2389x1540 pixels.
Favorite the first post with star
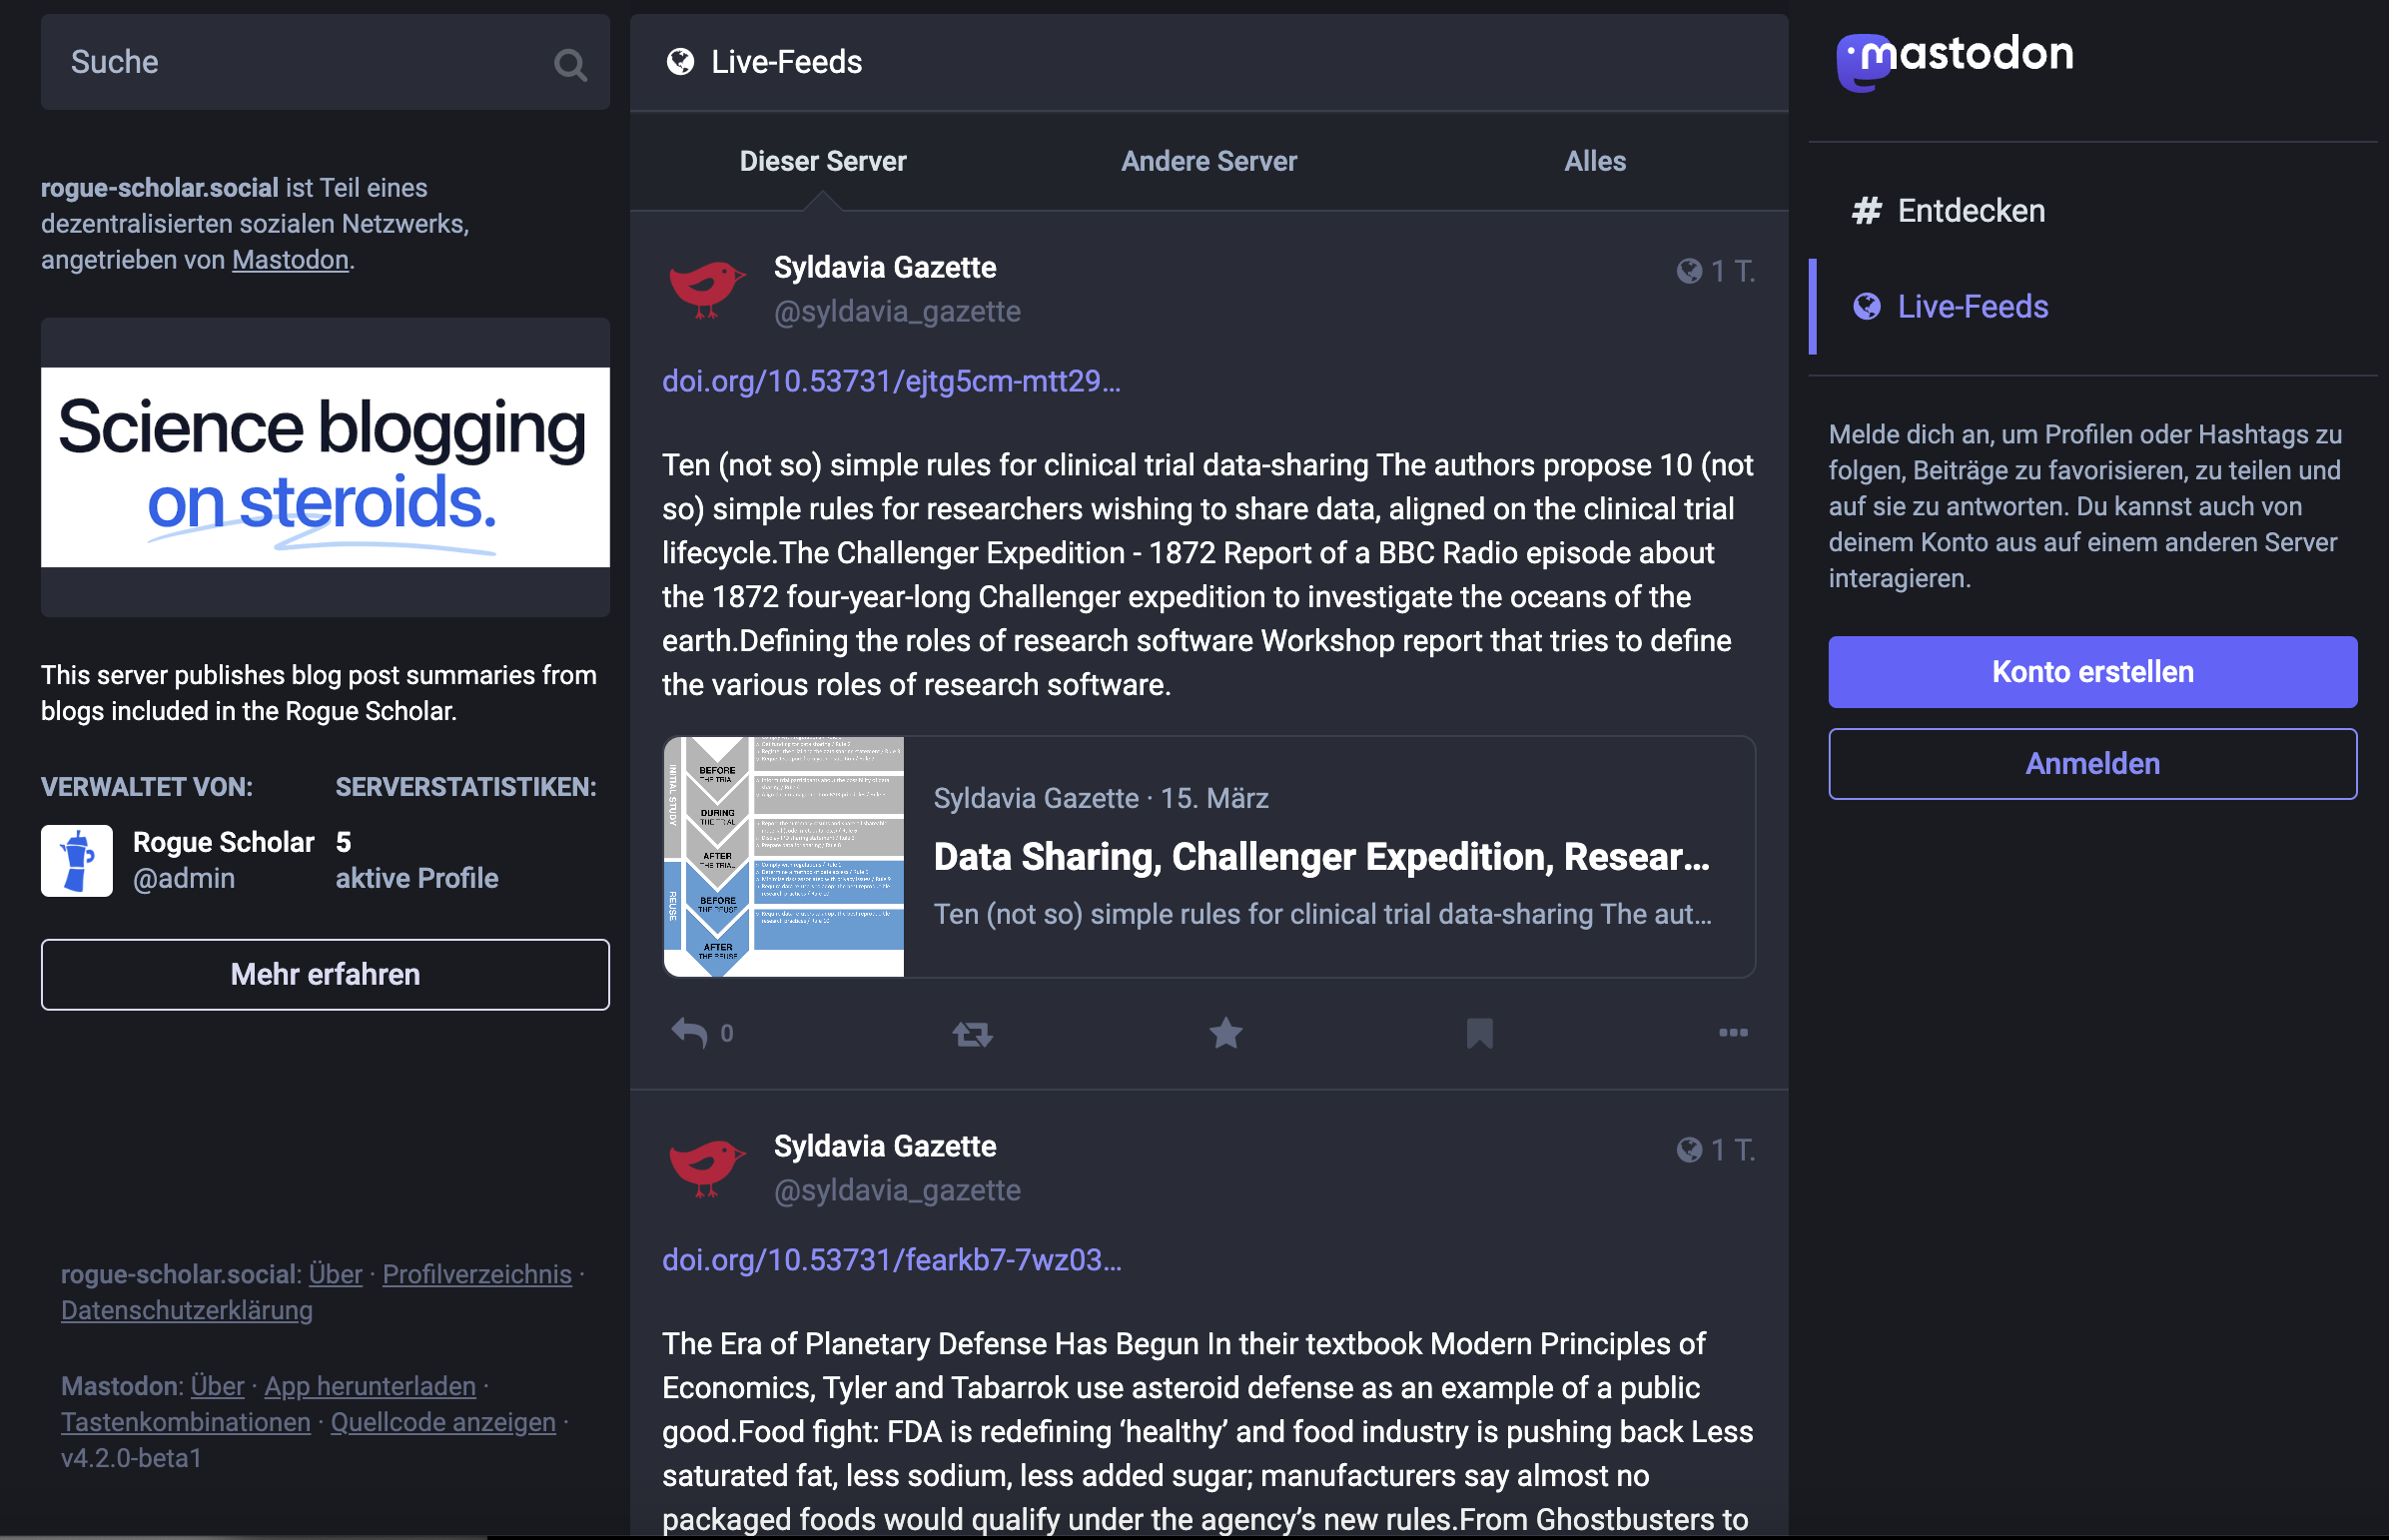click(x=1225, y=1032)
